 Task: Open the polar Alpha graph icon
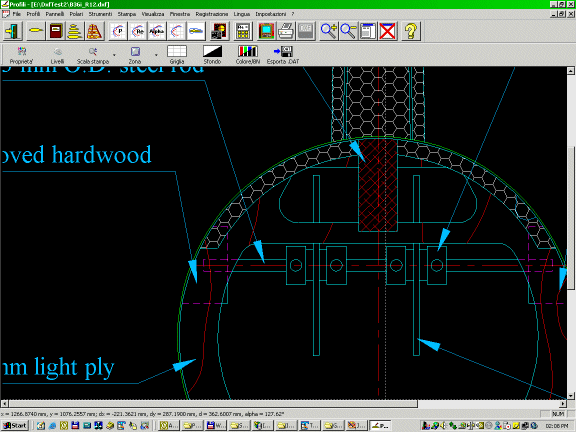157,31
